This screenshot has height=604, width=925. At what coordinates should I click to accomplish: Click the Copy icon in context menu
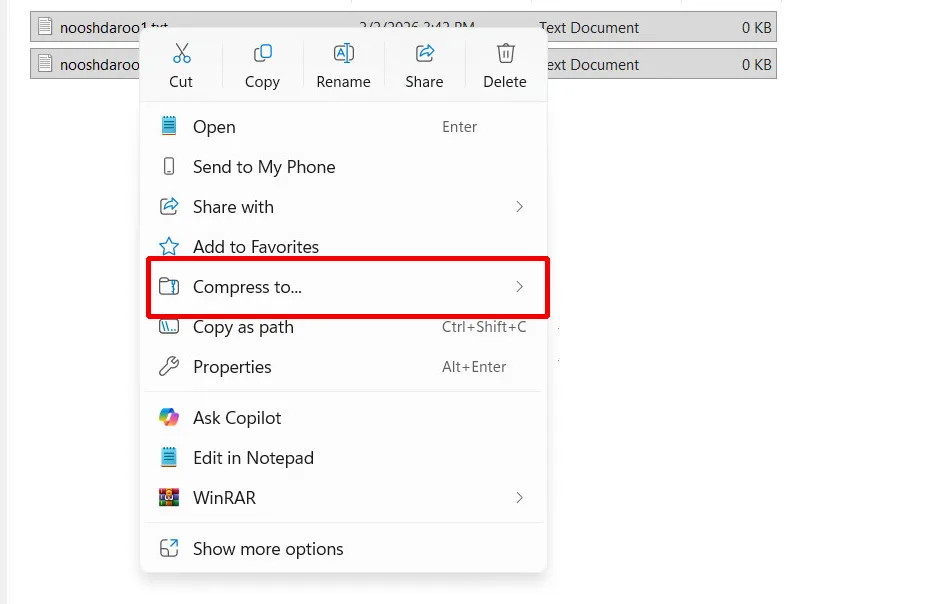(262, 54)
